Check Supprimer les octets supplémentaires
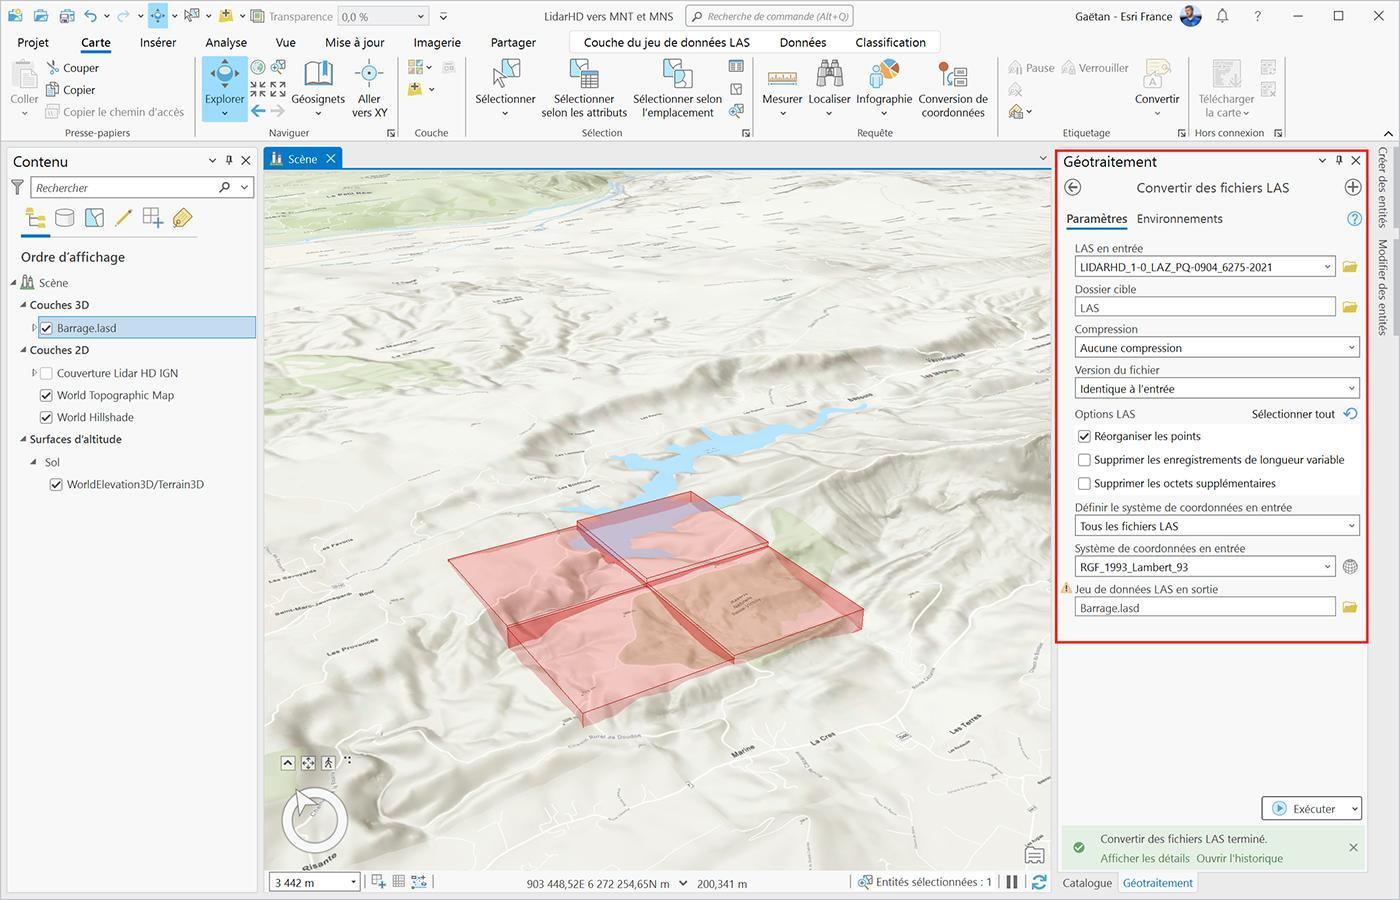The height and width of the screenshot is (900, 1400). pos(1084,483)
